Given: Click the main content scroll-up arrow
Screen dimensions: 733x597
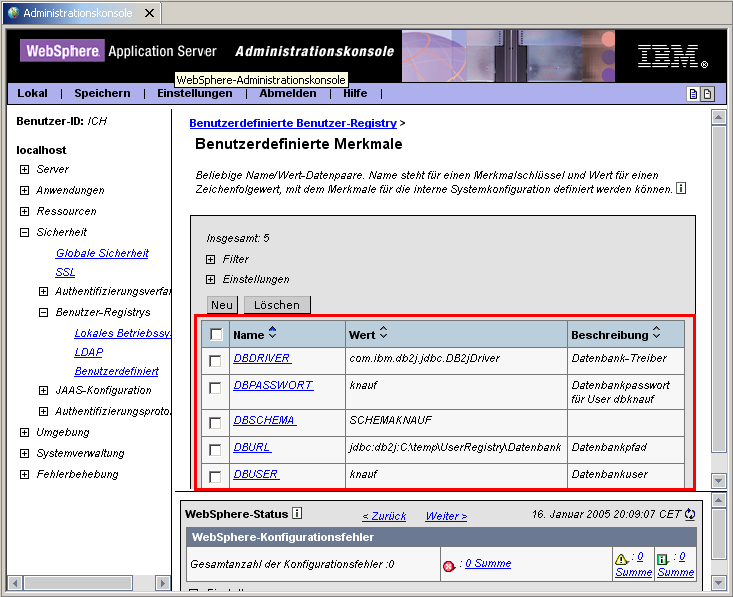Looking at the screenshot, I should click(x=719, y=117).
